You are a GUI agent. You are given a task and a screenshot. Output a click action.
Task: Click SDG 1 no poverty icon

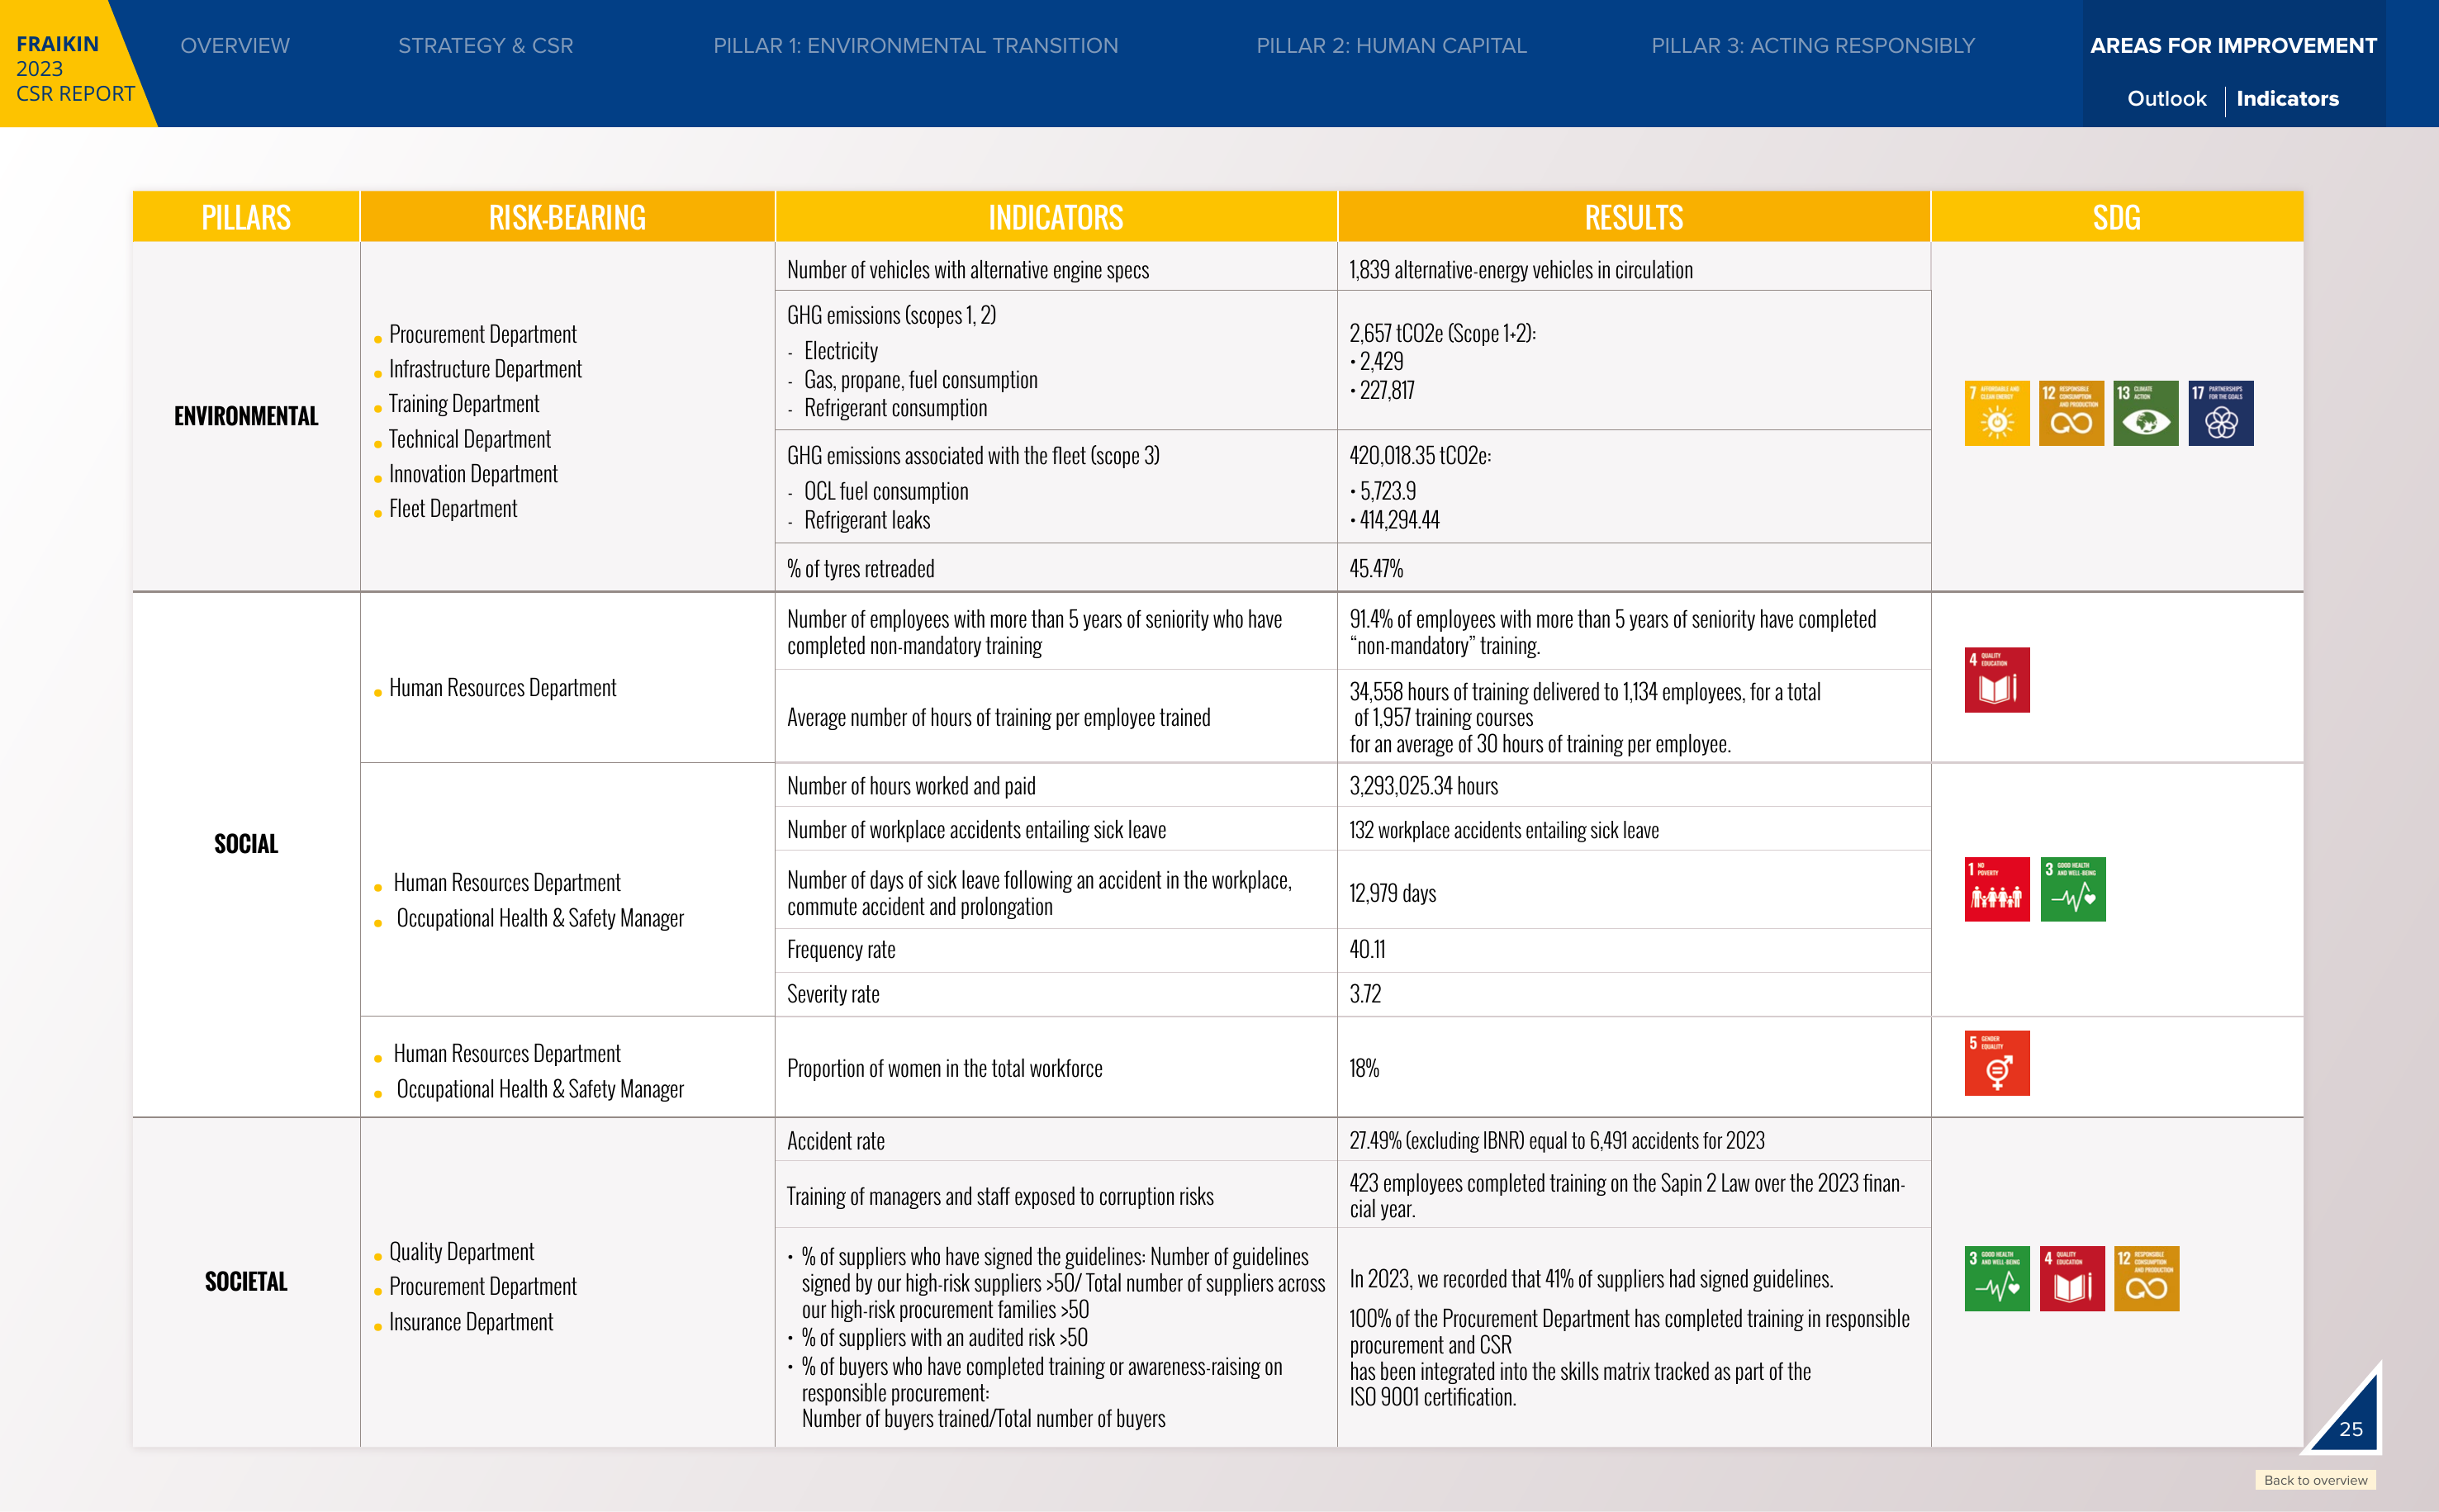(1996, 889)
